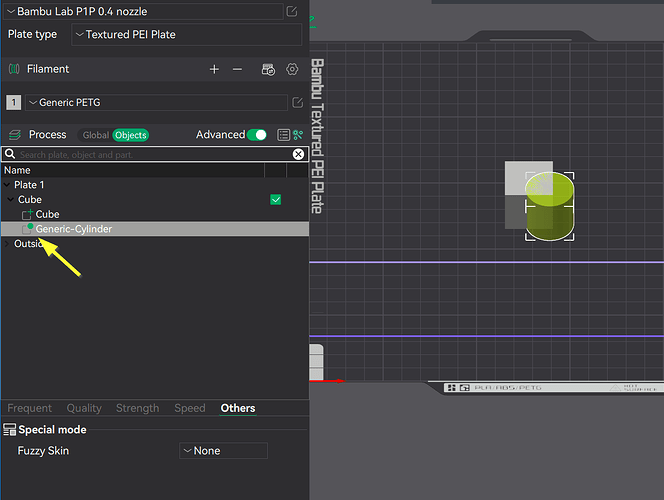Expand the Outside plate tree node

pos(7,243)
